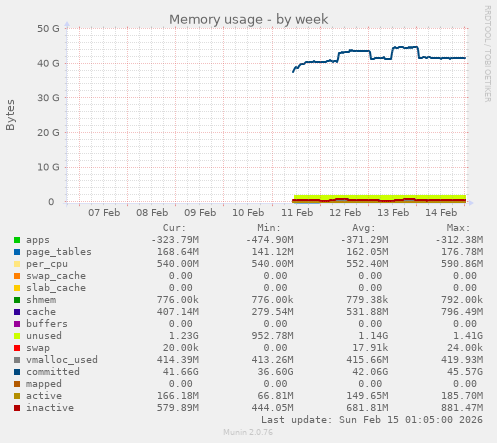Screen dimensions: 497x443
Task: Click the 'Munin 2.0.76' footer text
Action: 248,432
